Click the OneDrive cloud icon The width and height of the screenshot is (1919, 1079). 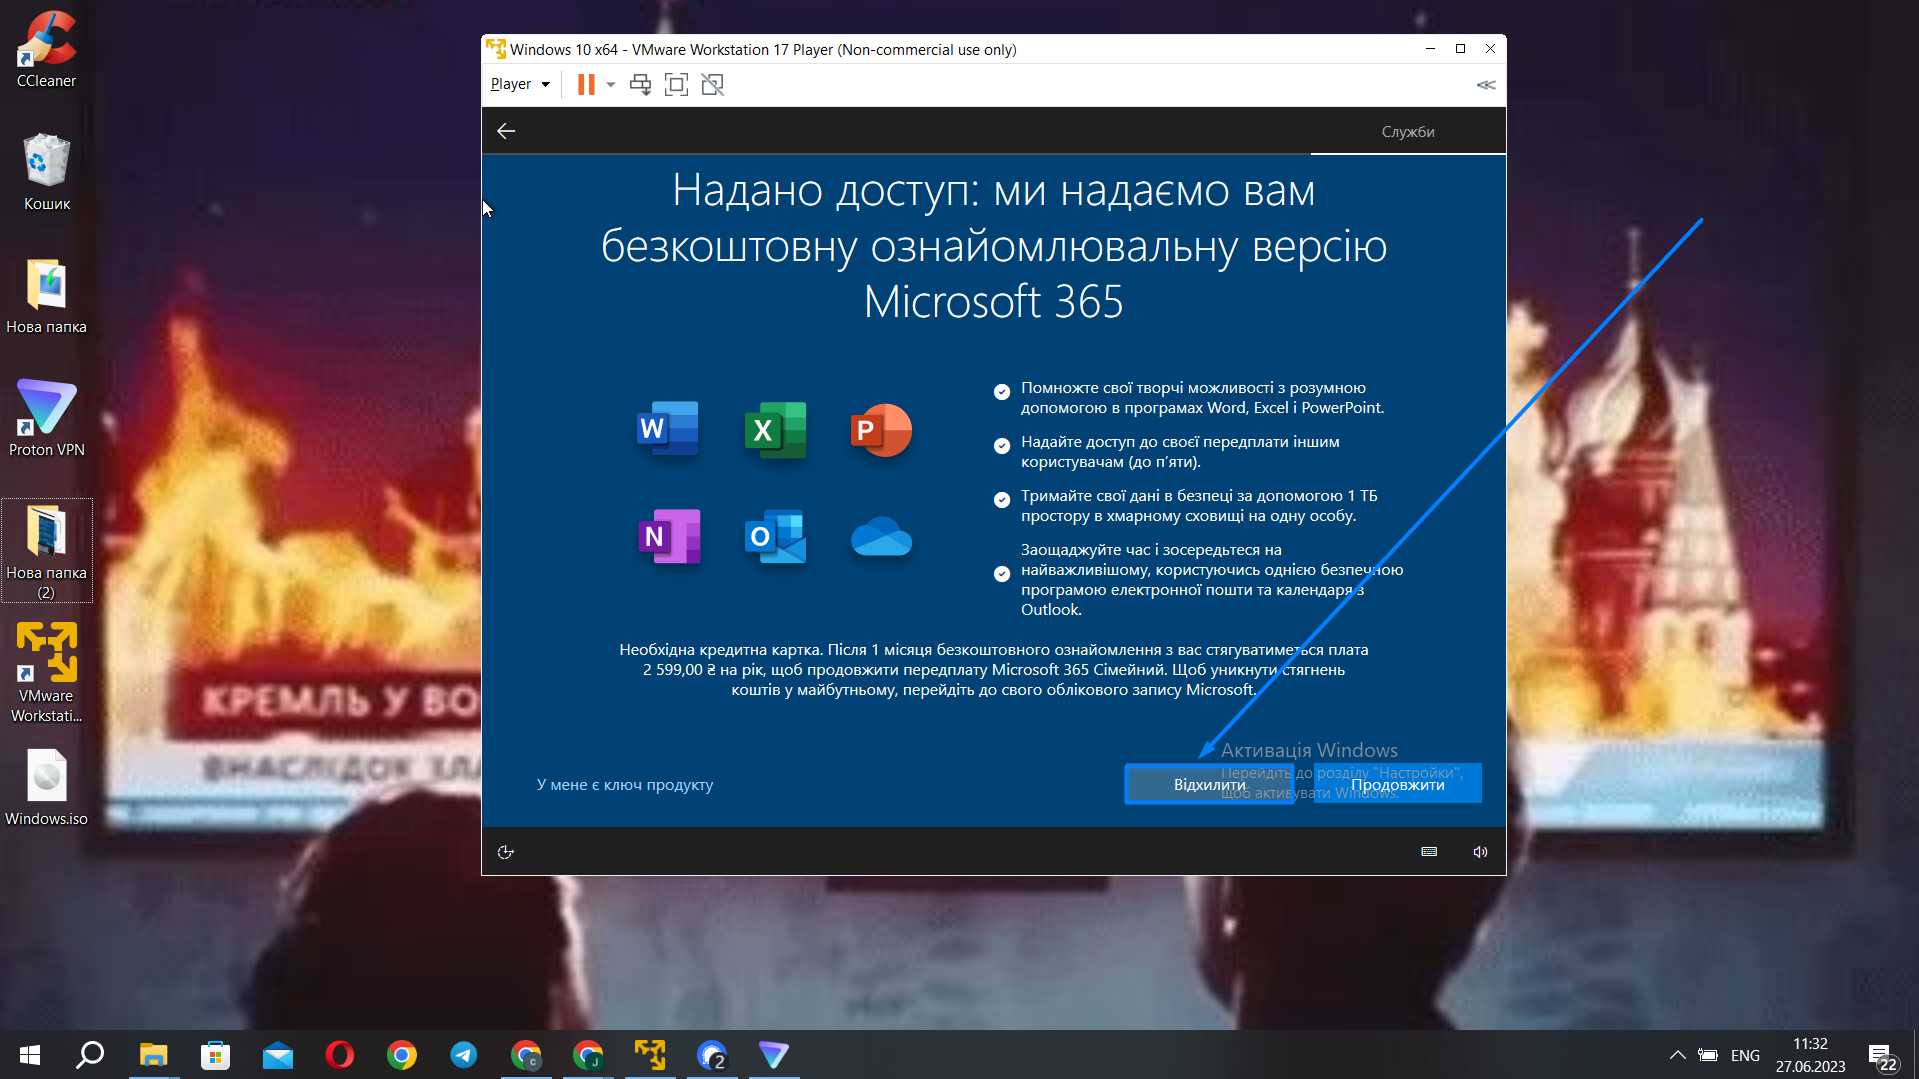click(881, 537)
